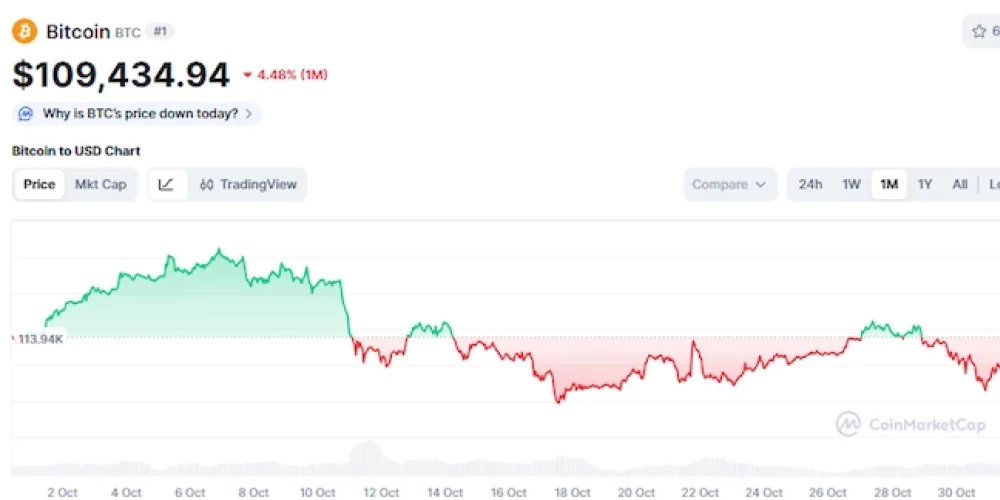This screenshot has width=1000, height=500.
Task: Switch chart to Mkt Cap view
Action: coord(101,184)
